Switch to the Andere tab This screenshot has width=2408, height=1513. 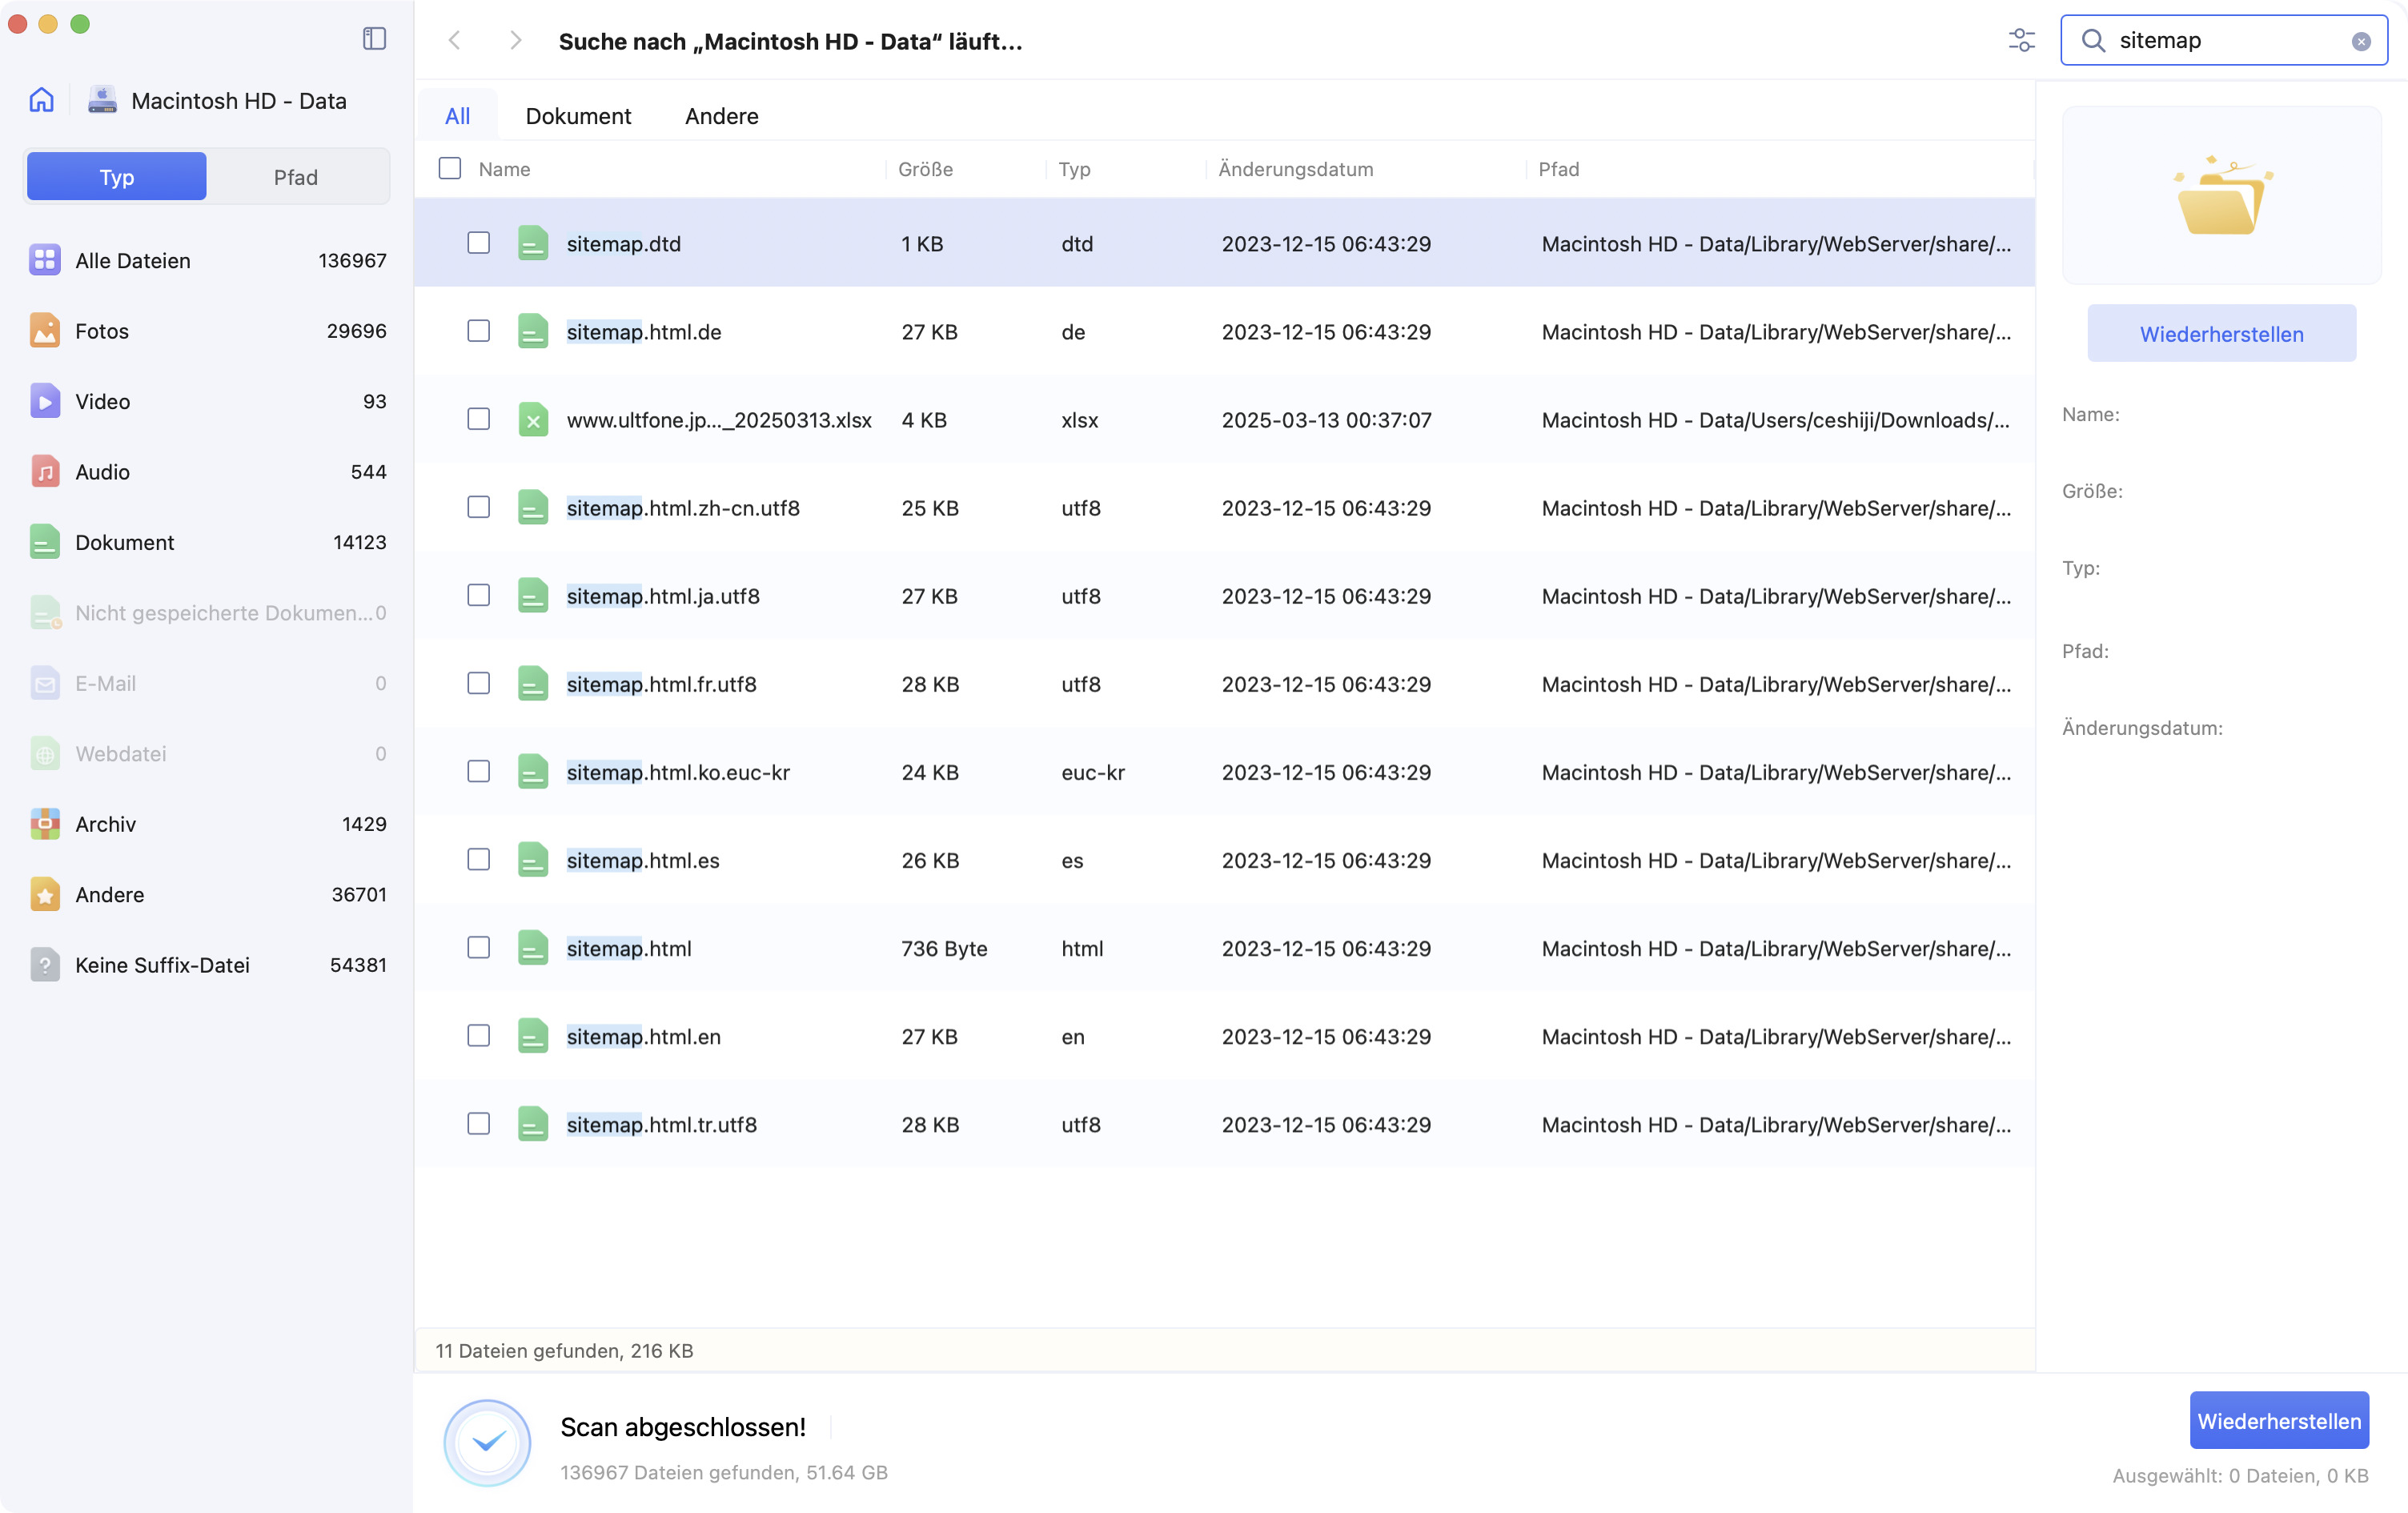click(x=721, y=116)
